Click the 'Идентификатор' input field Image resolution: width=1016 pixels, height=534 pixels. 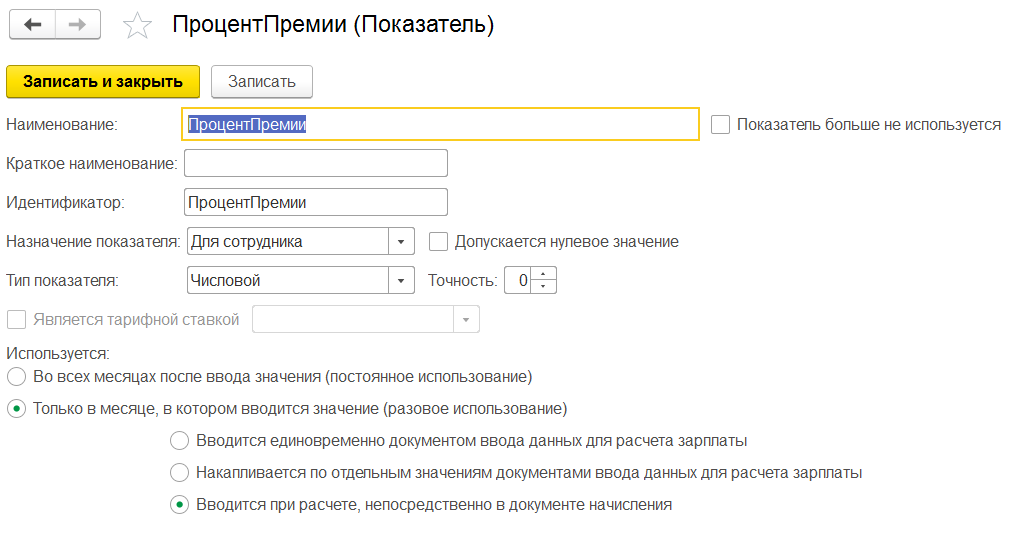tap(316, 202)
